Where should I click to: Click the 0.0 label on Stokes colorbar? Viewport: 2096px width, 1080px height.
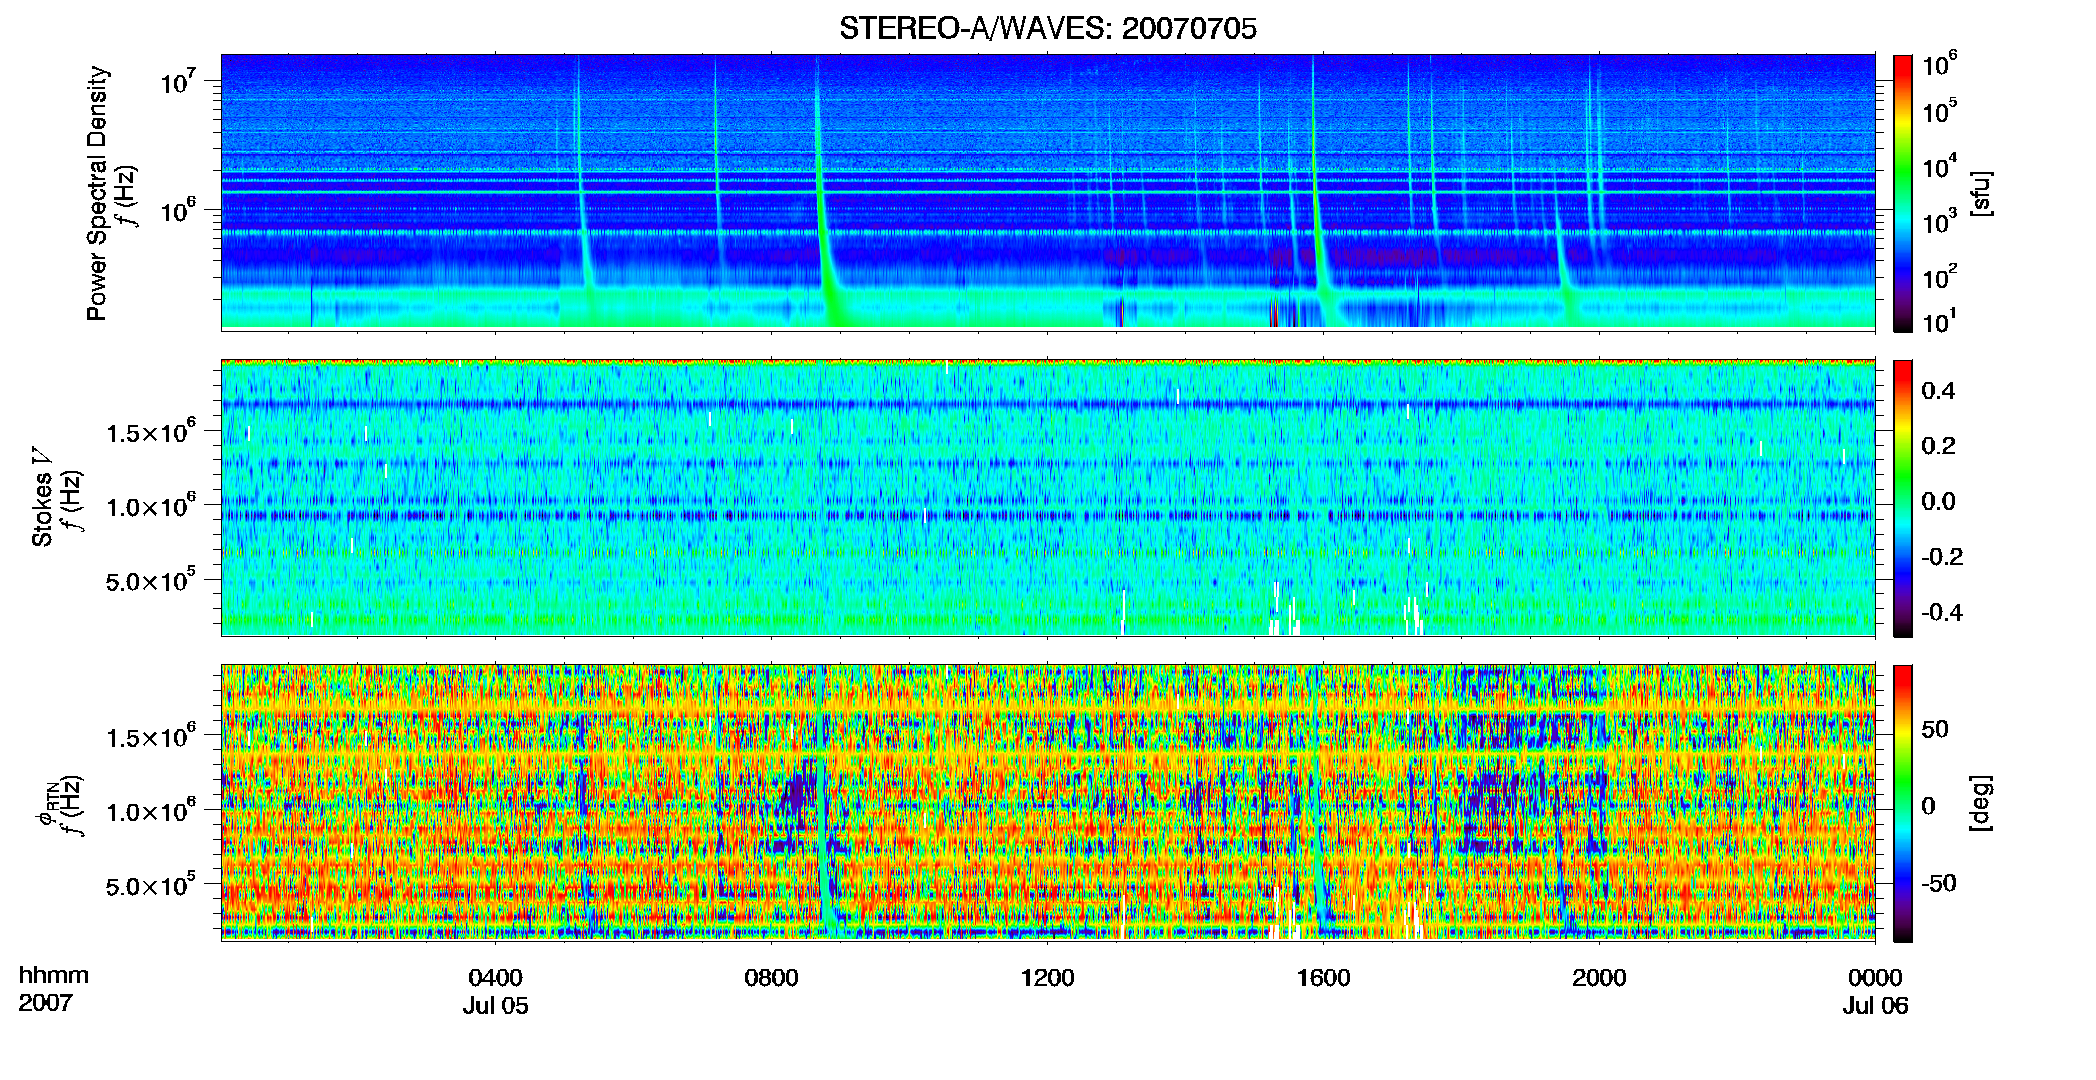point(1938,501)
